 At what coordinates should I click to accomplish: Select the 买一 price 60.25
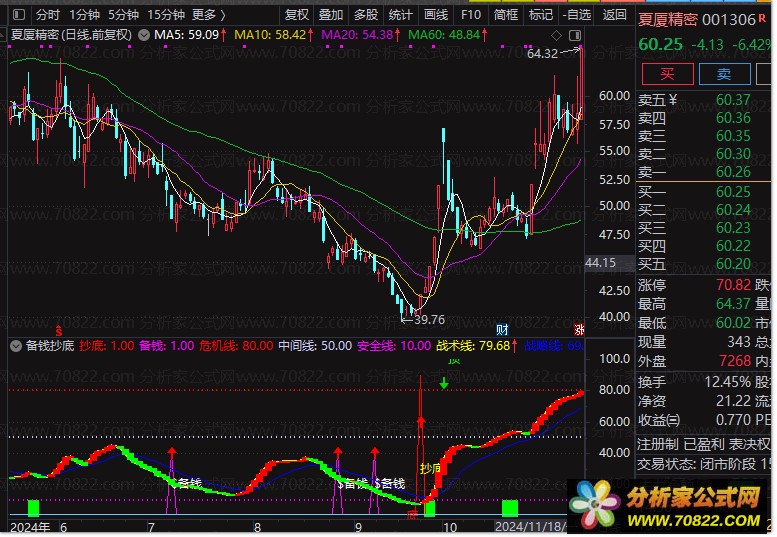(733, 192)
